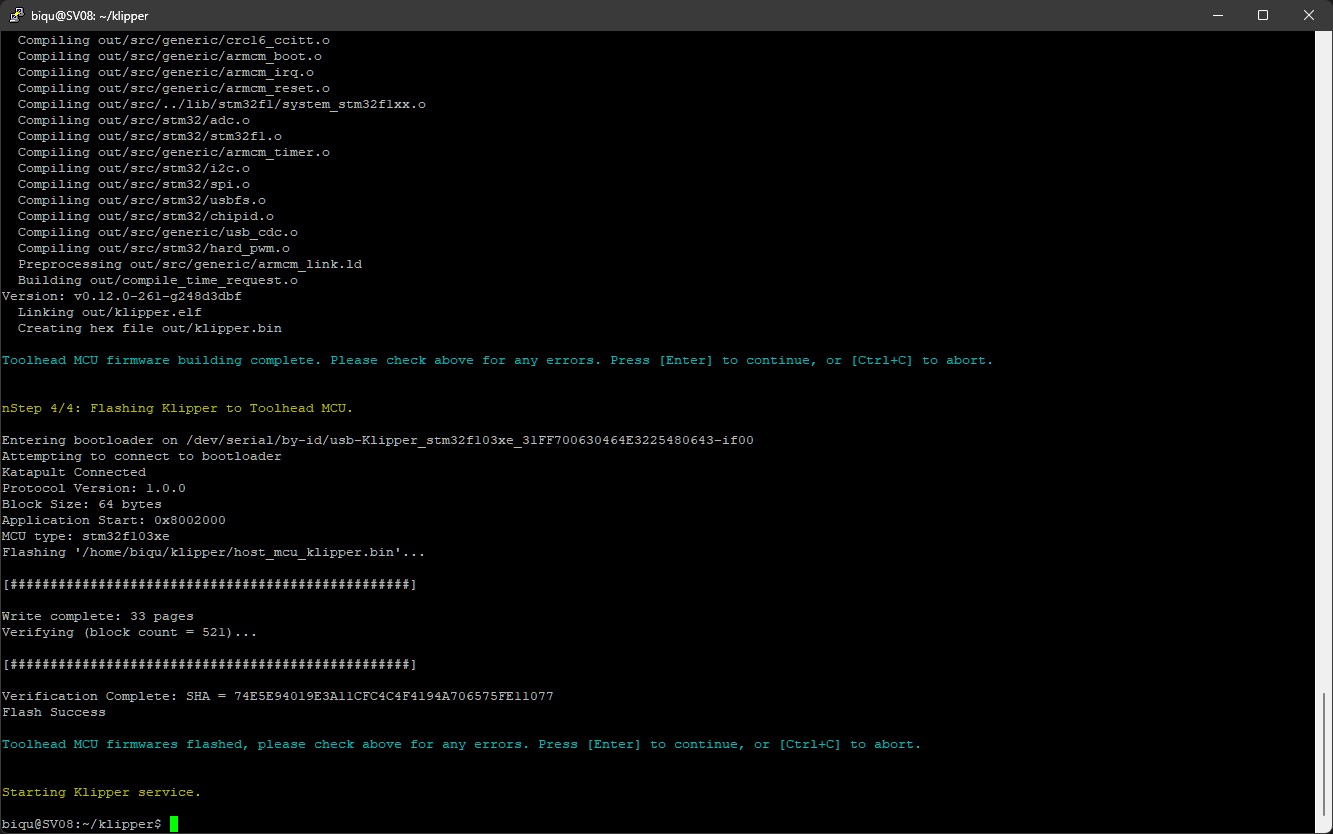Image resolution: width=1333 pixels, height=834 pixels.
Task: Click 'Compiling out/src/stm32/i2c.o' line
Action: (x=133, y=168)
